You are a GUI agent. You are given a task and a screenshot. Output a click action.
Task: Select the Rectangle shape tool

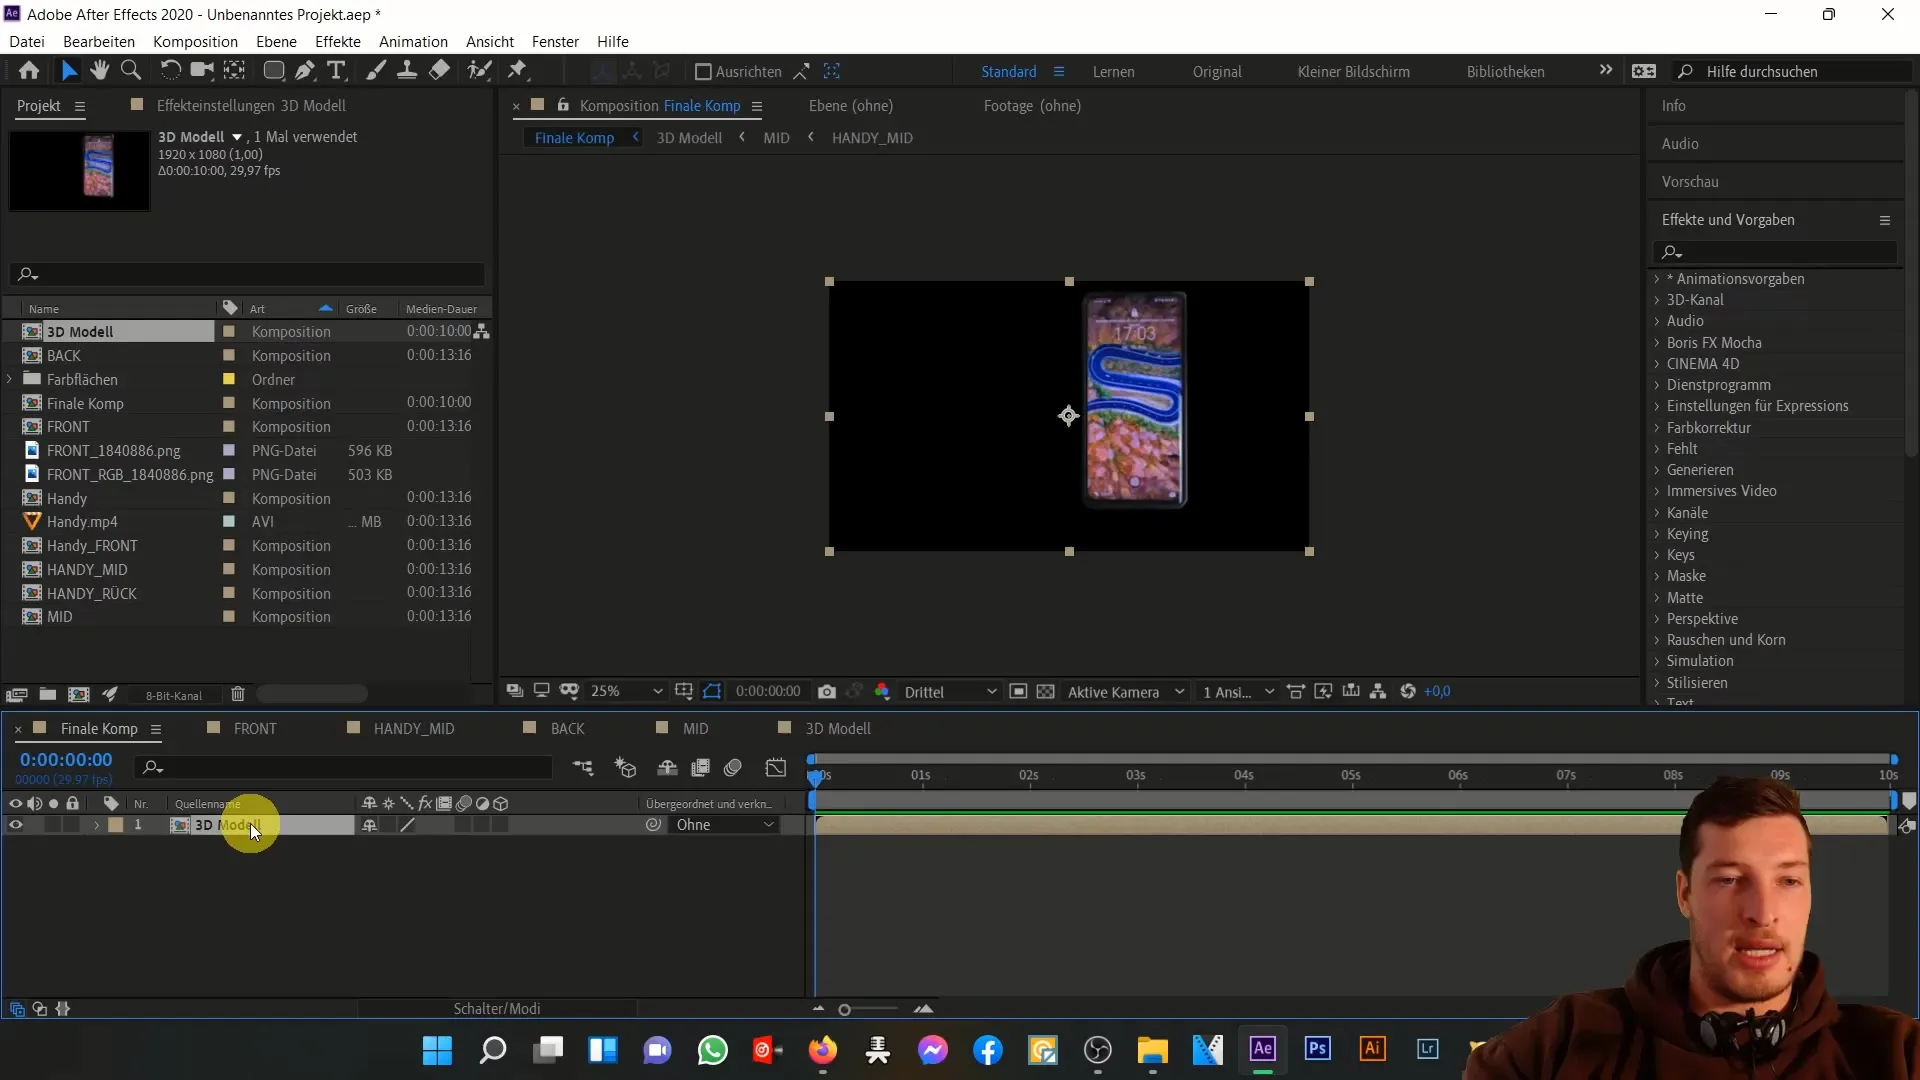(273, 71)
